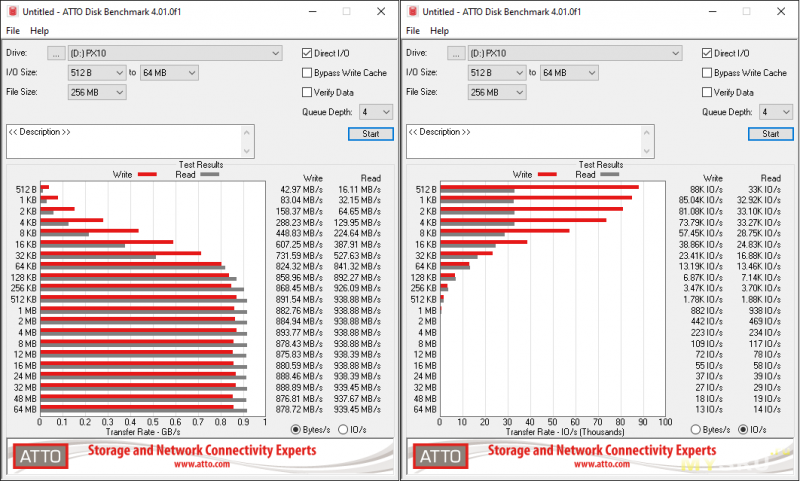The height and width of the screenshot is (481, 800).
Task: Expand the Drive dropdown in left window
Action: [x=274, y=53]
